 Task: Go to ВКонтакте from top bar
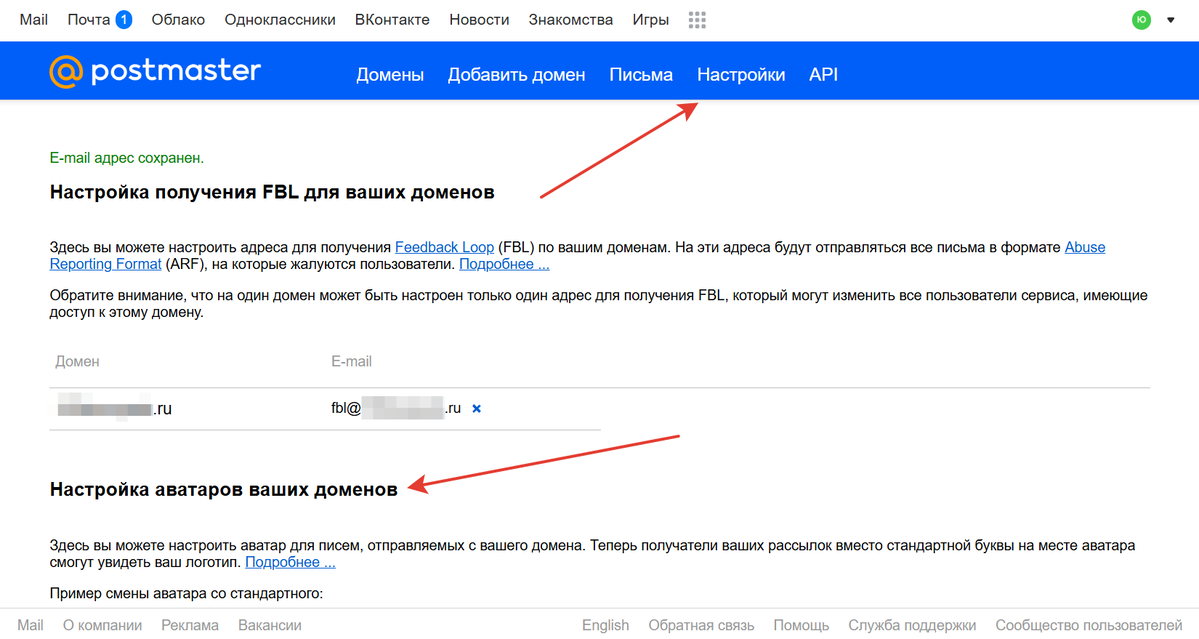click(392, 20)
